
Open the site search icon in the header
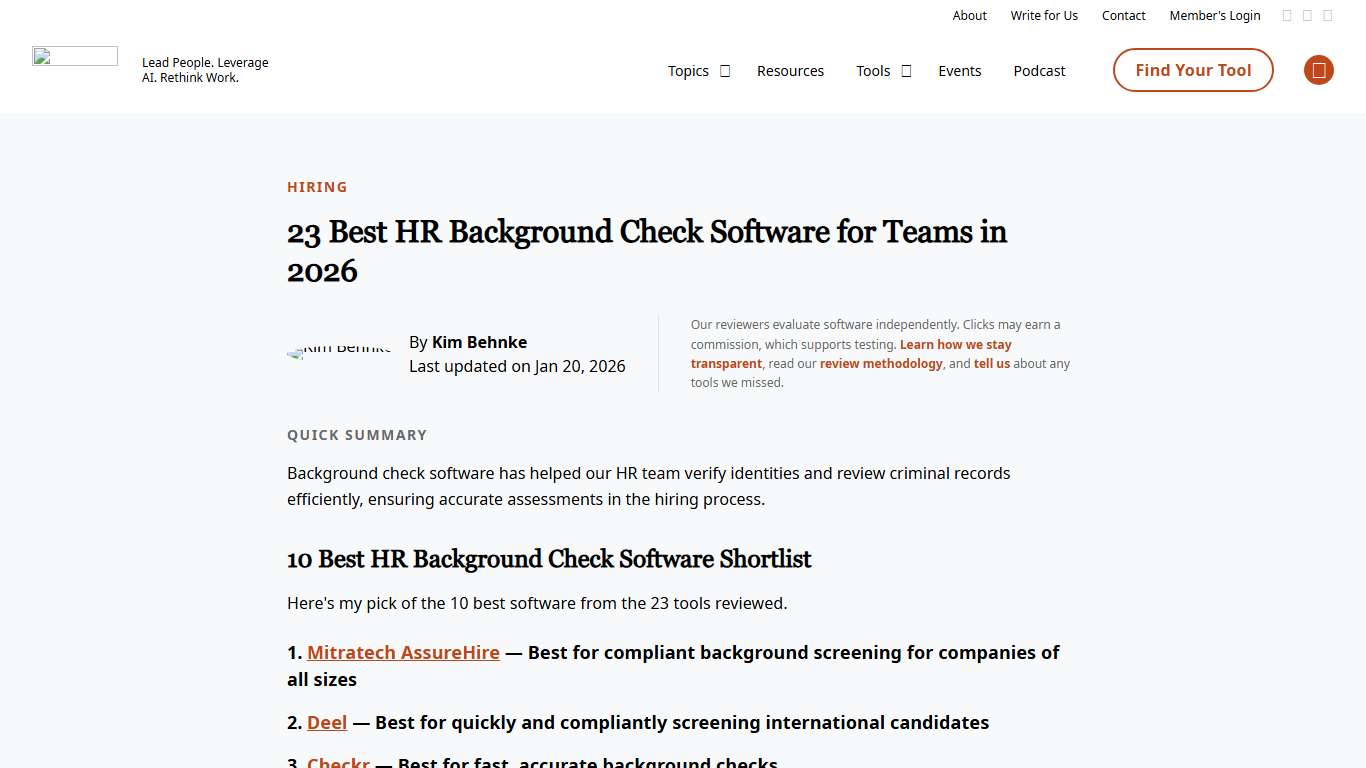pos(1318,70)
